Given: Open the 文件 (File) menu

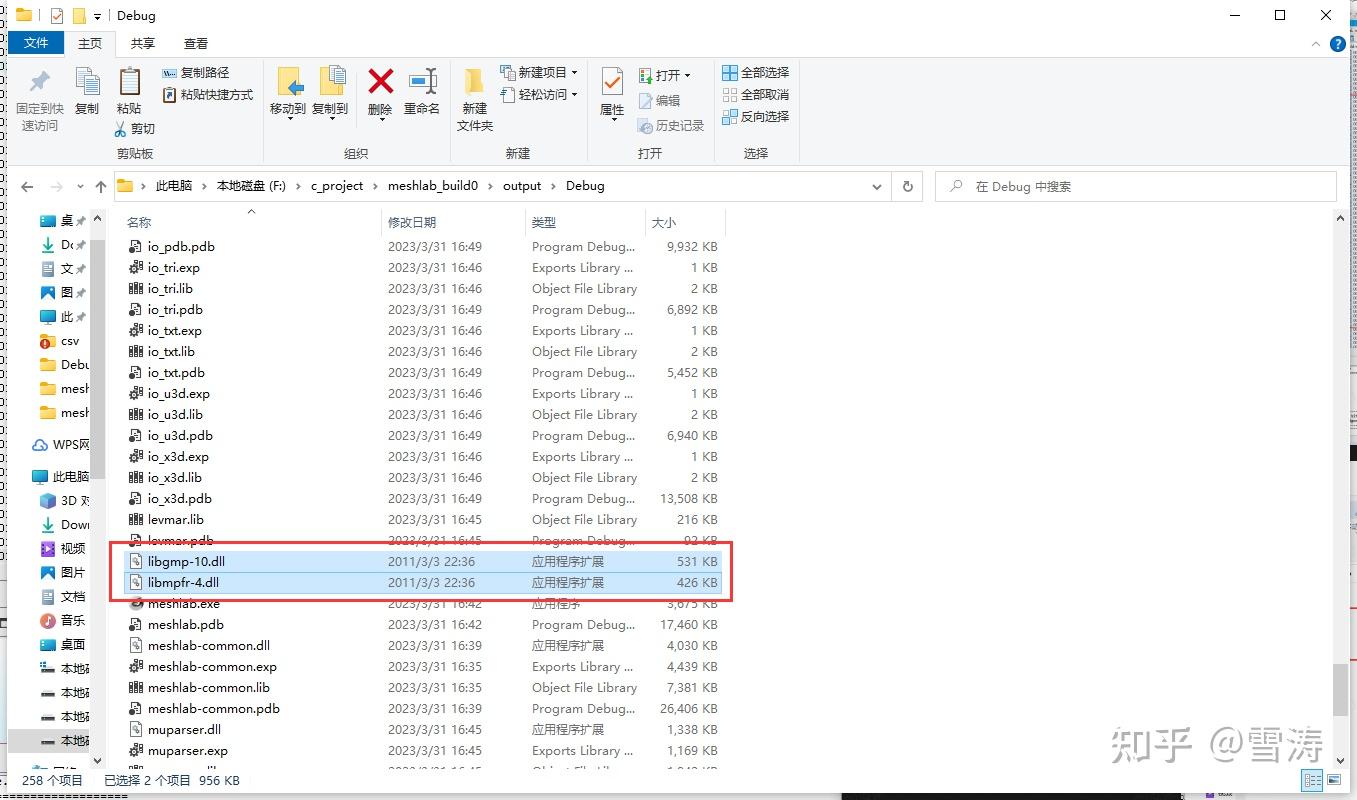Looking at the screenshot, I should click(x=36, y=43).
